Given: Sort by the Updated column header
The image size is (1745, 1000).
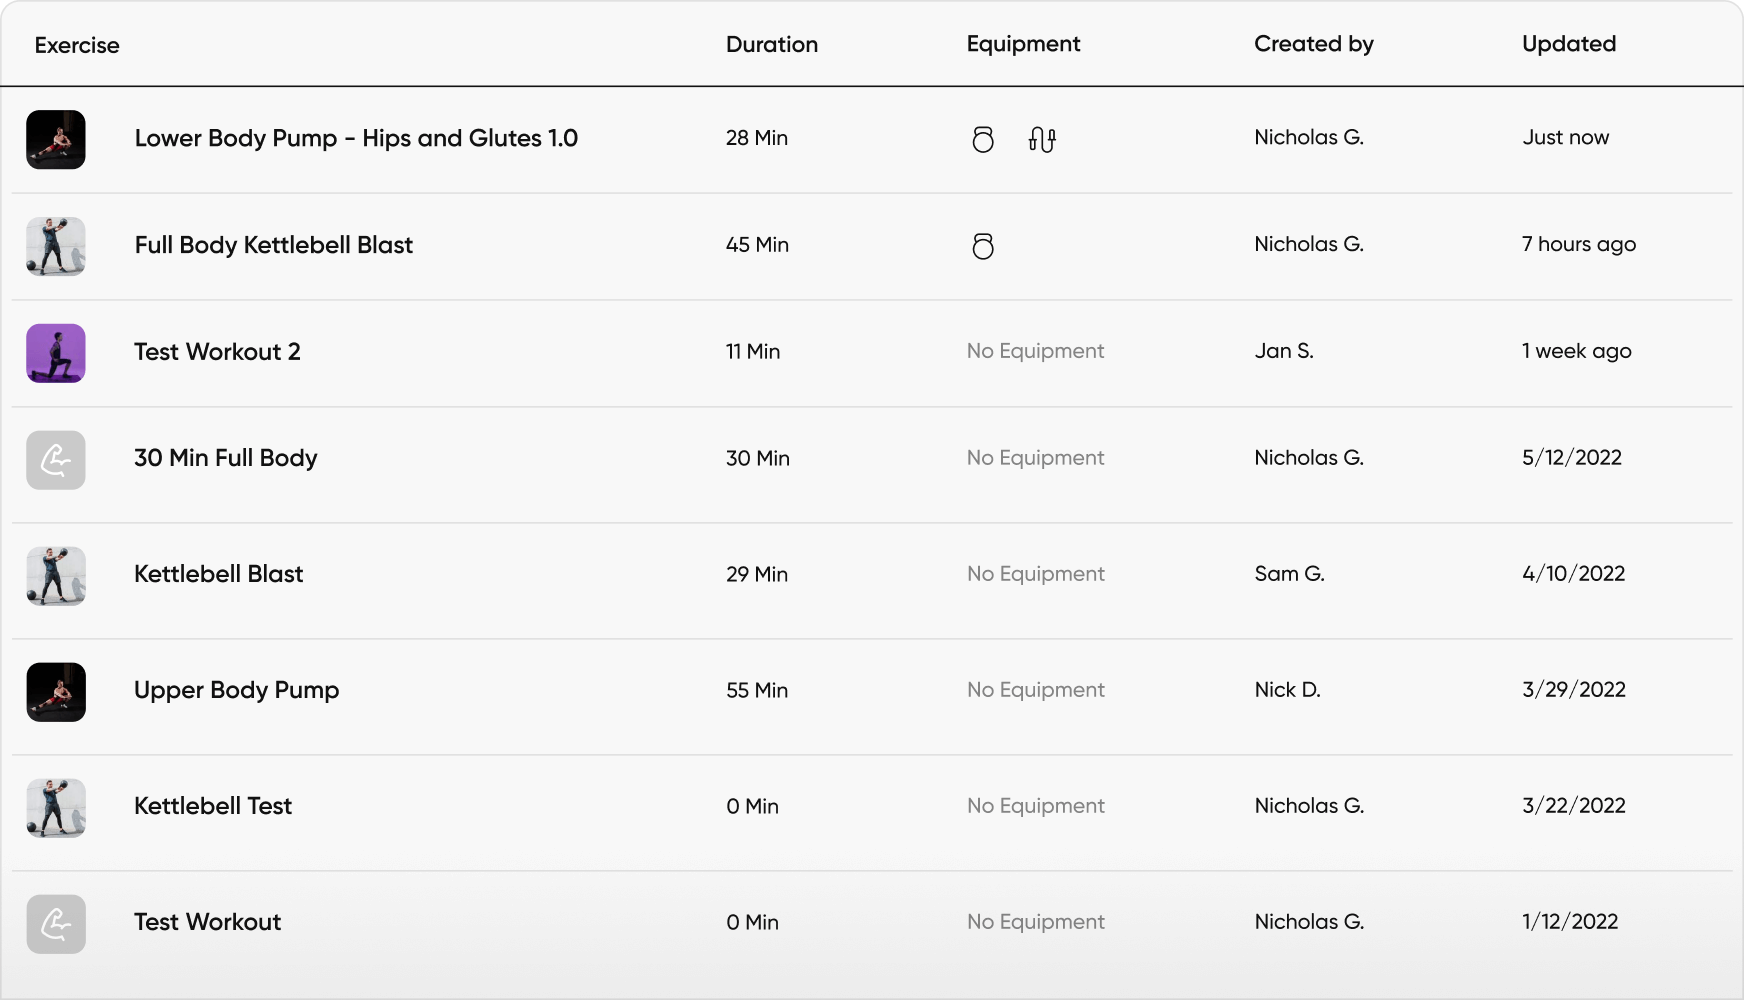Looking at the screenshot, I should (1568, 44).
